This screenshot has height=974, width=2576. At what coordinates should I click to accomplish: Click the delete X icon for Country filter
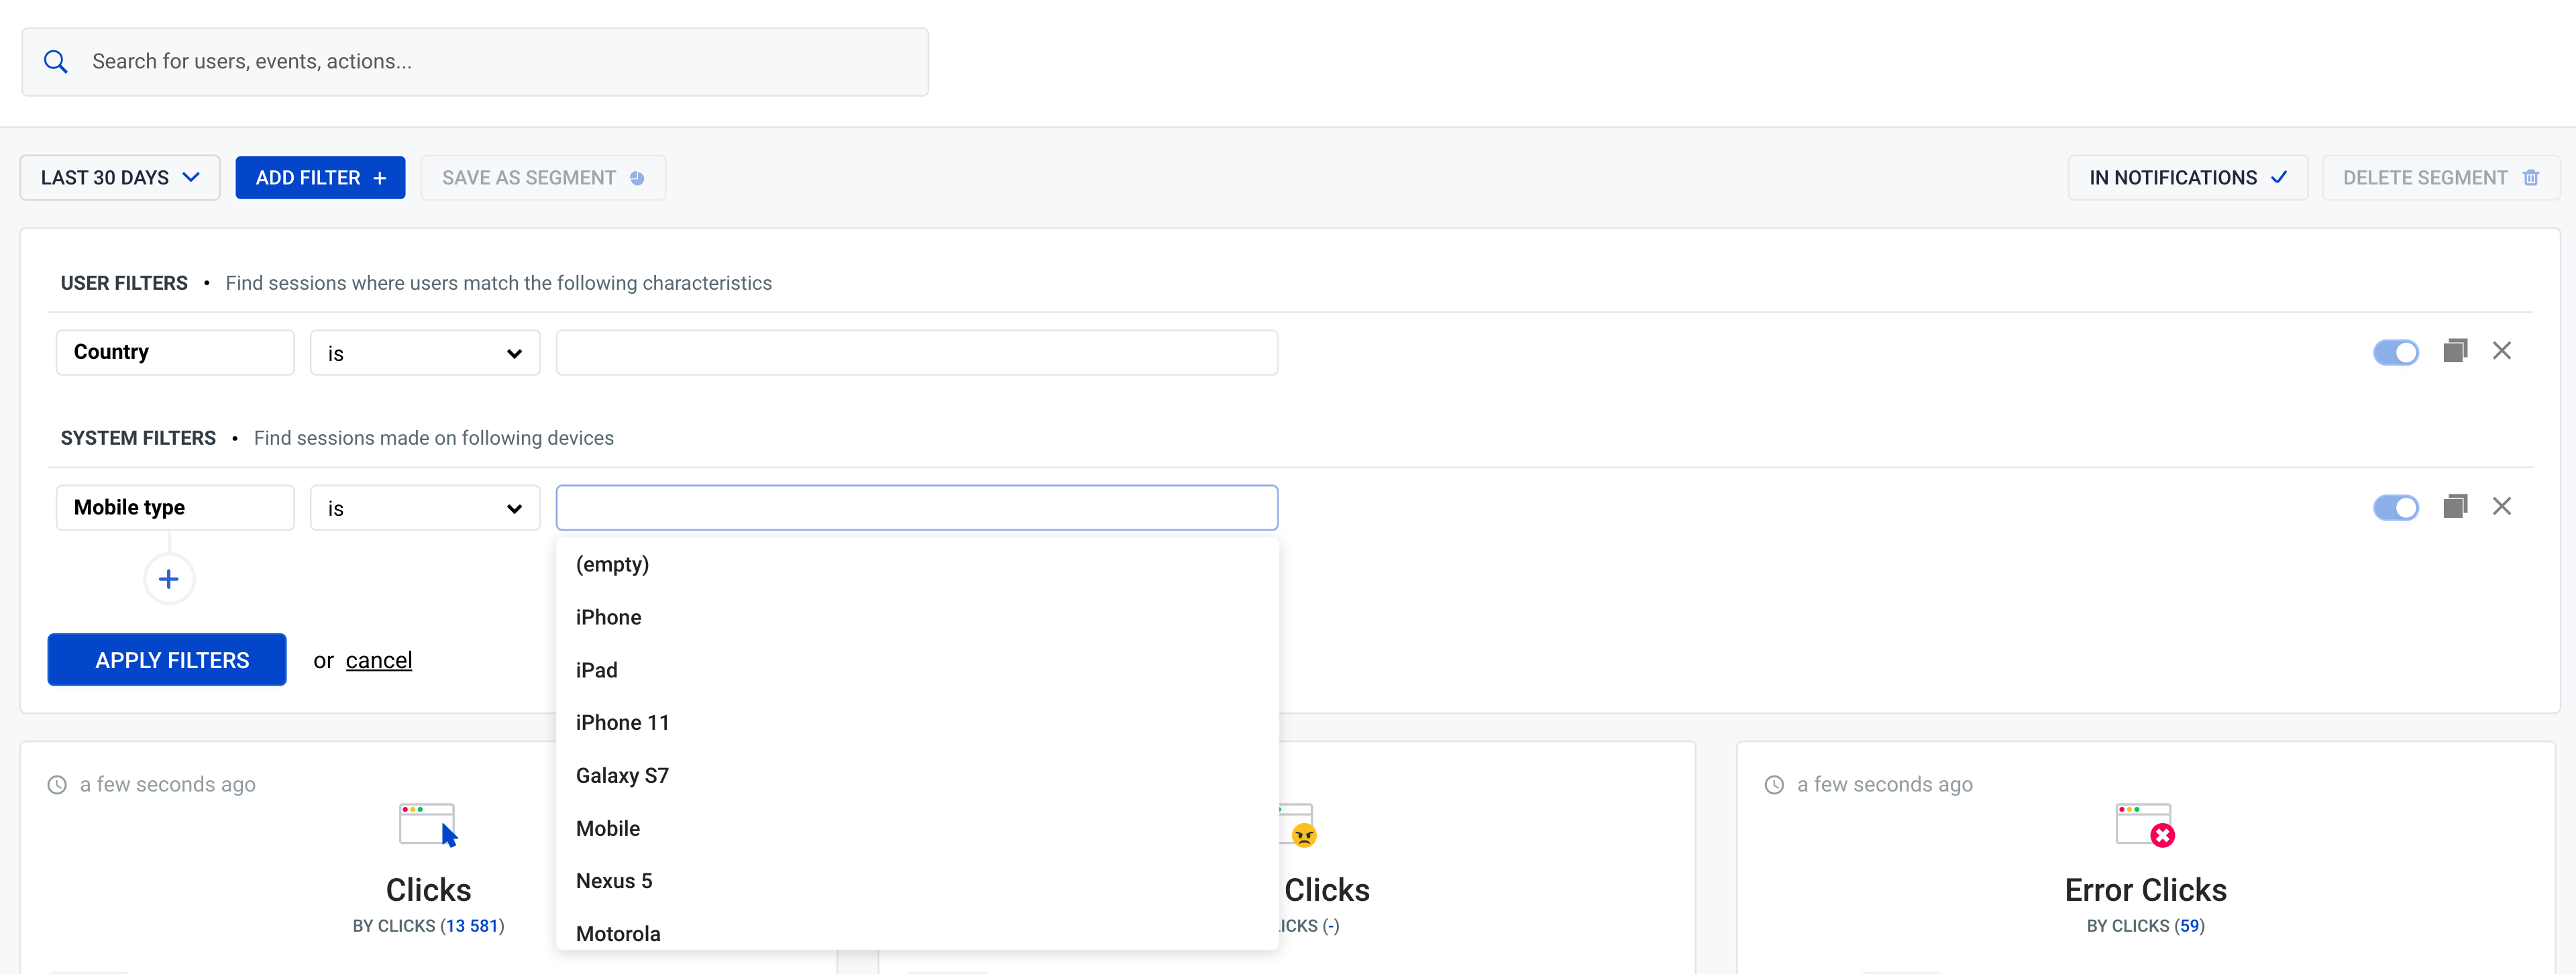(x=2502, y=350)
